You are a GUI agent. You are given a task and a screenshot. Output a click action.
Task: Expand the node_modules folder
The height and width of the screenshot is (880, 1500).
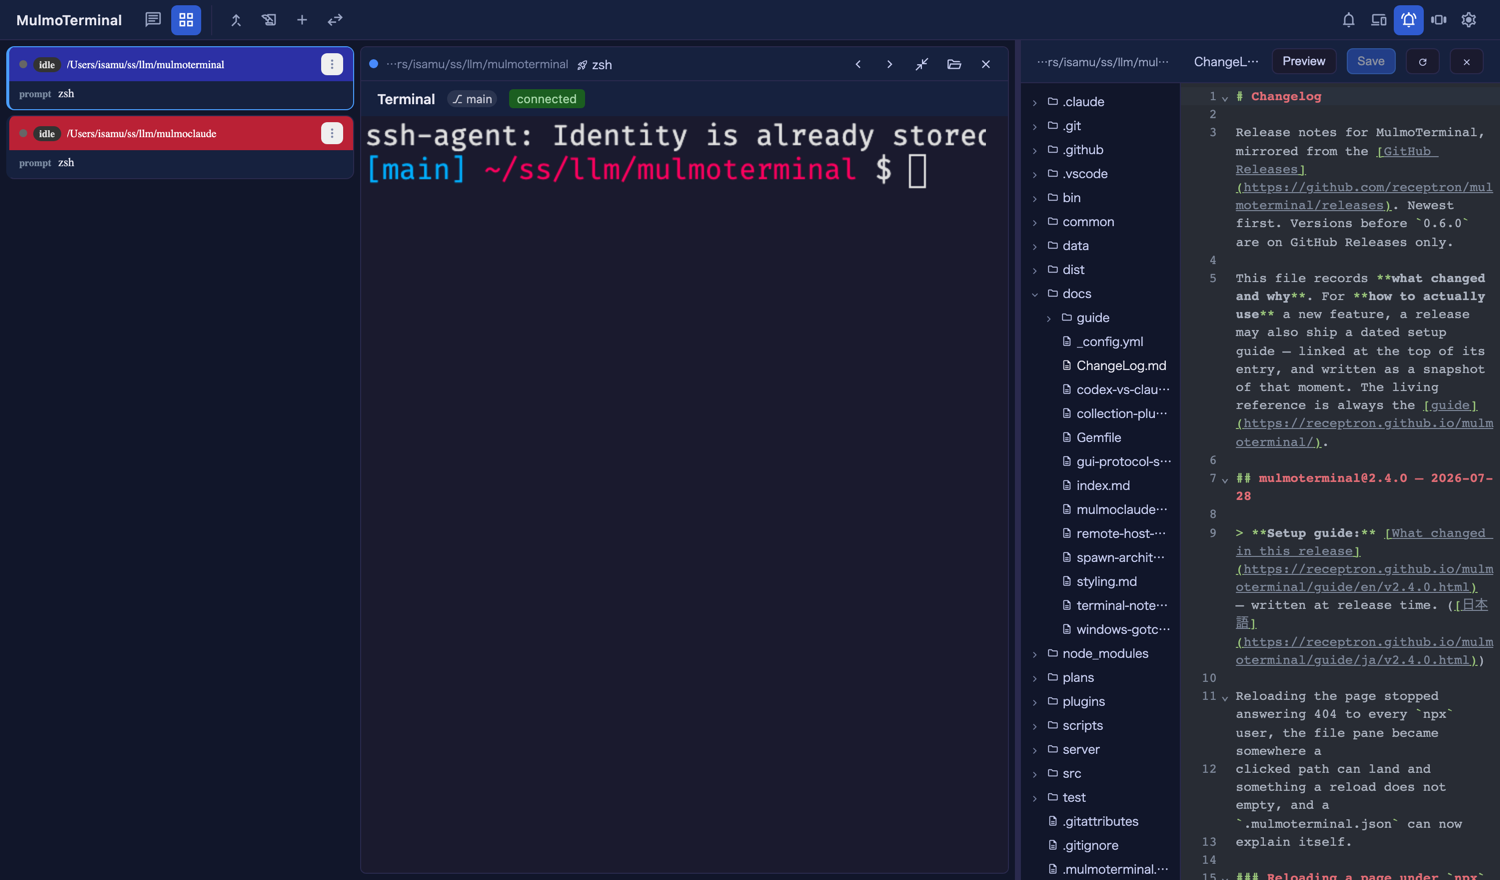[x=1101, y=654]
